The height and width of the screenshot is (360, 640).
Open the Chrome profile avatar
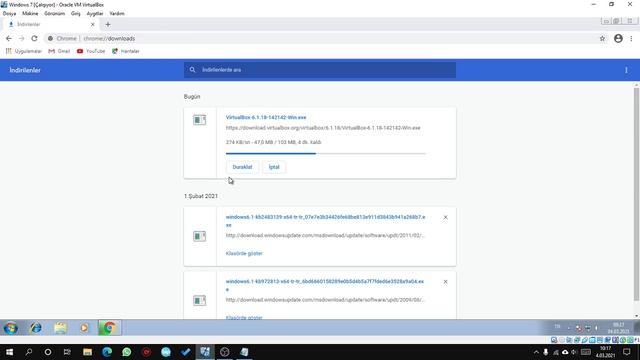coord(618,38)
